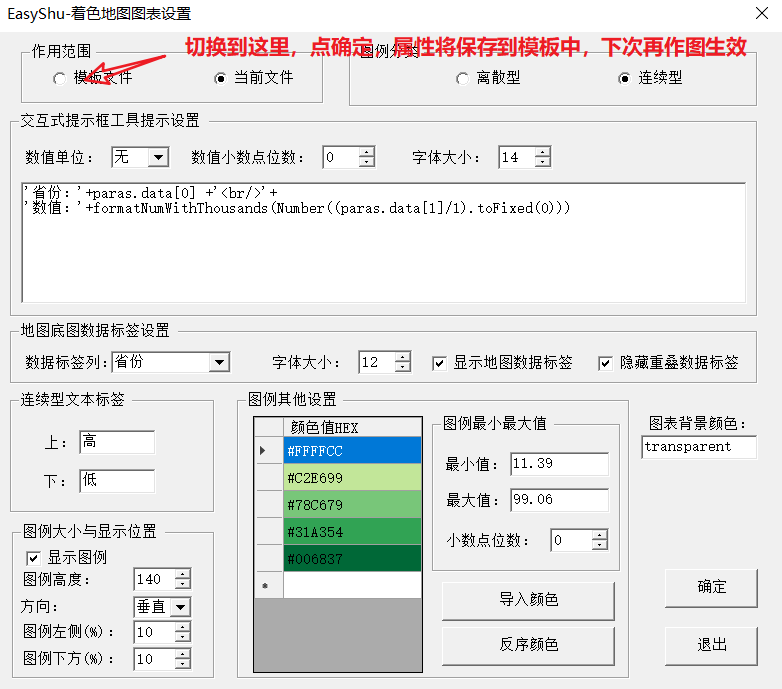Confirm settings with 确定 button
Viewport: 782px width, 689px height.
[x=711, y=587]
